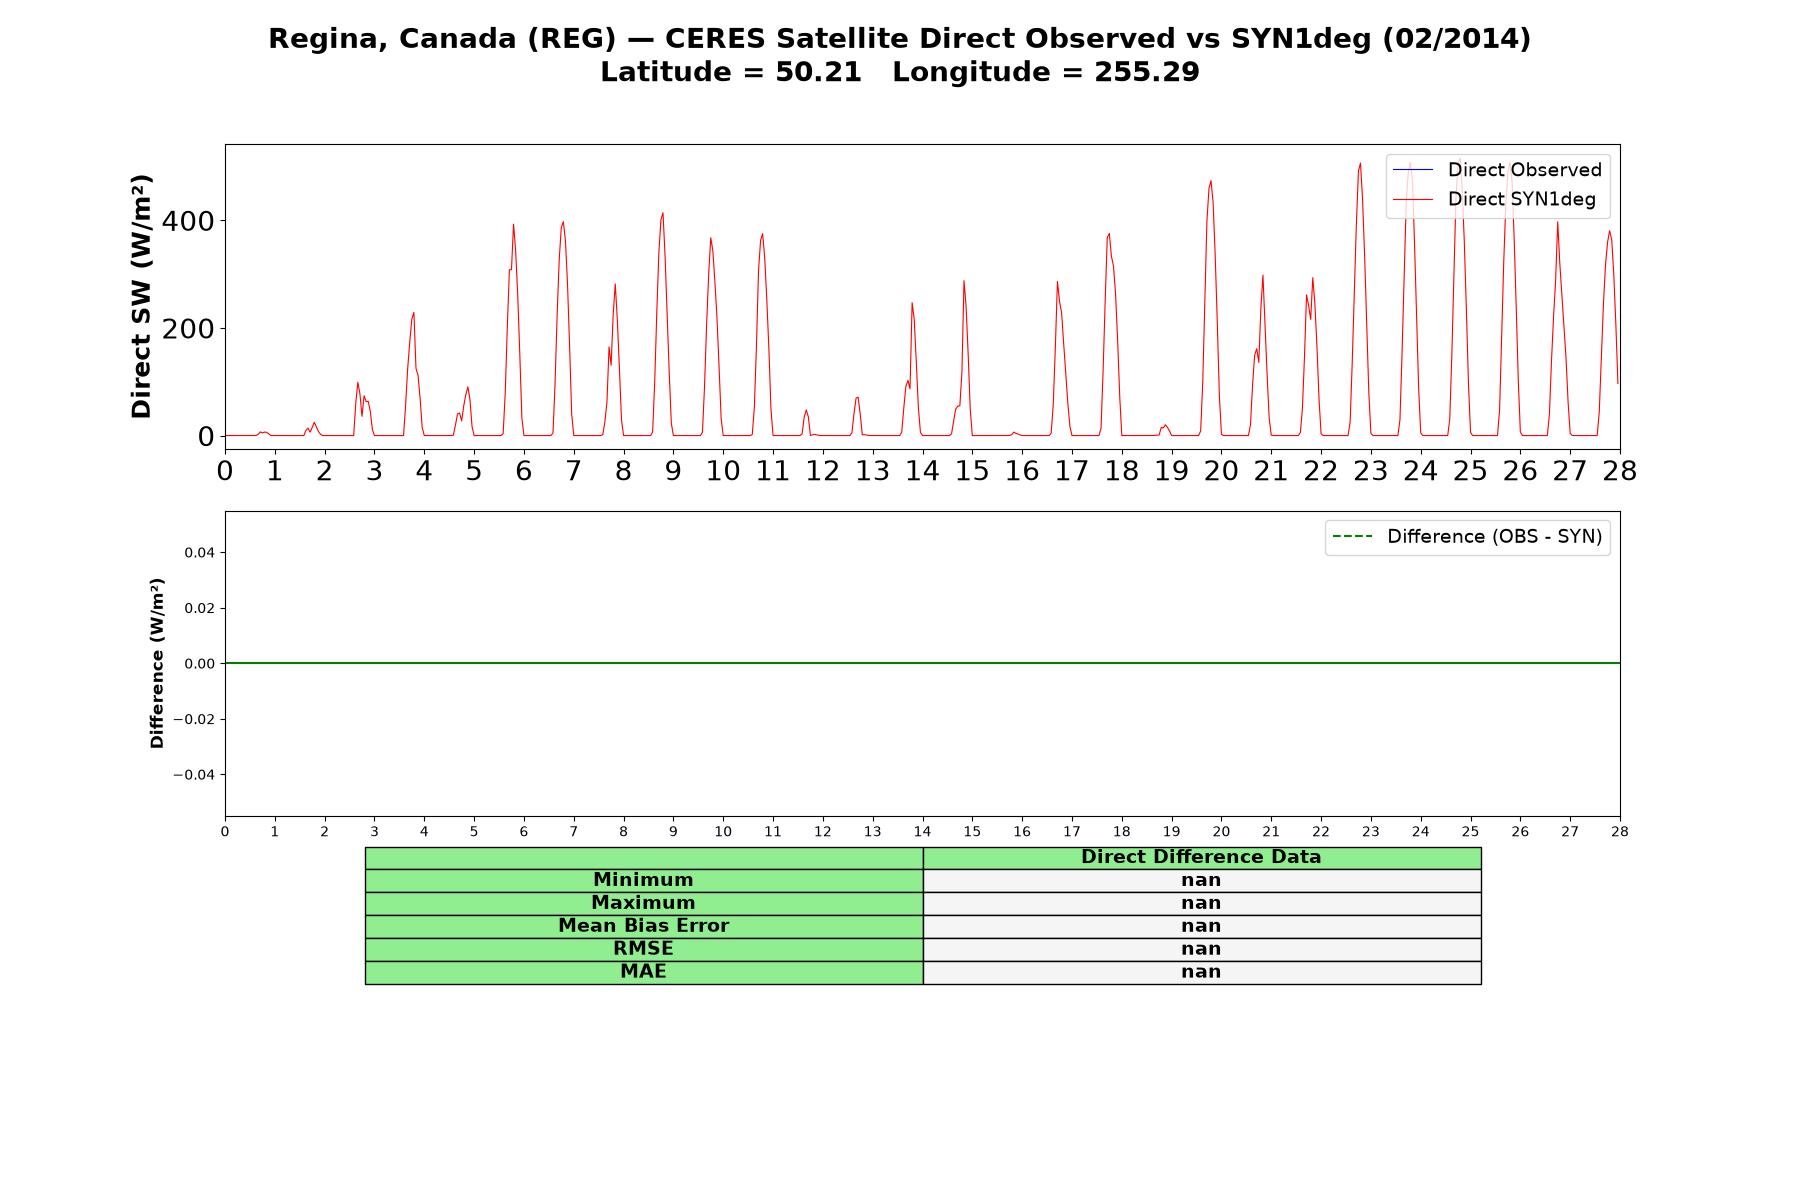The image size is (1800, 1200).
Task: Click day 14 tick on upper x-axis
Action: point(922,471)
